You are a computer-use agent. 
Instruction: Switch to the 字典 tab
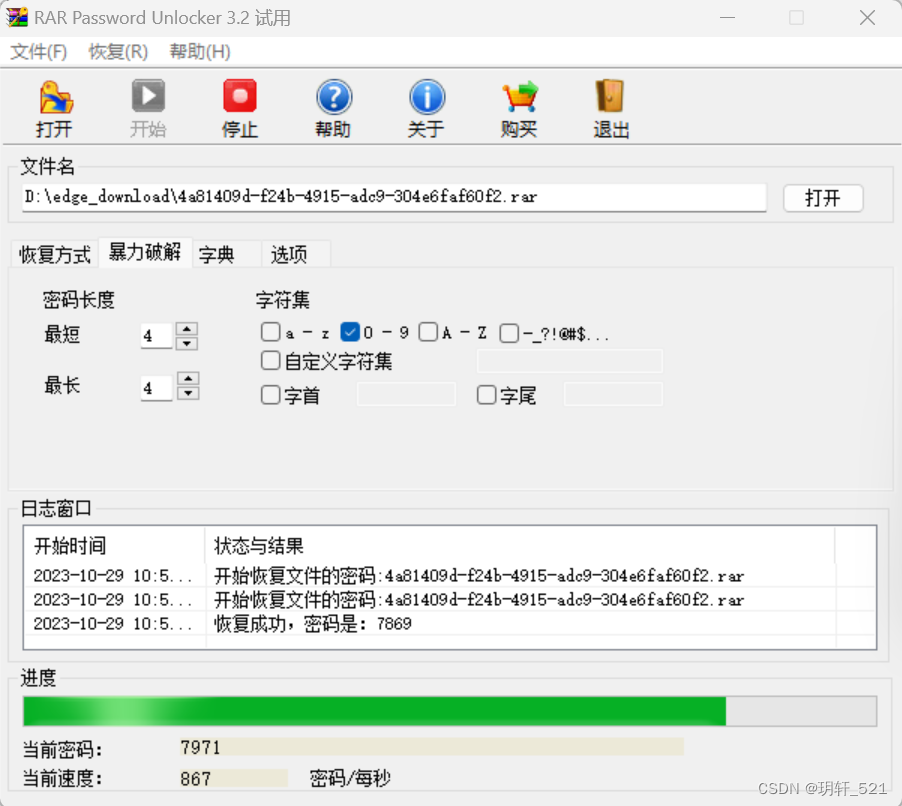pos(226,254)
